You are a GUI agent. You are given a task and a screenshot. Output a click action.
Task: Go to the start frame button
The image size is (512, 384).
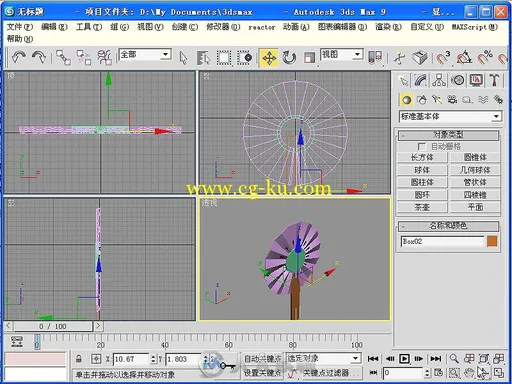[x=373, y=359]
